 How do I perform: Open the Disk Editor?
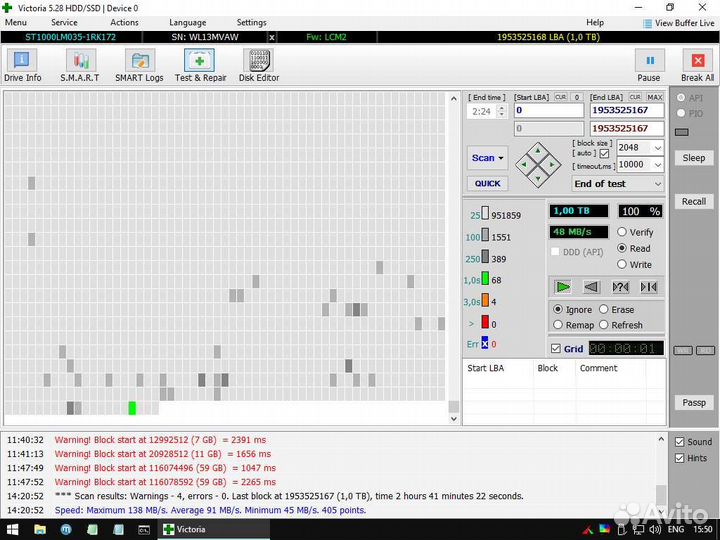click(x=259, y=66)
